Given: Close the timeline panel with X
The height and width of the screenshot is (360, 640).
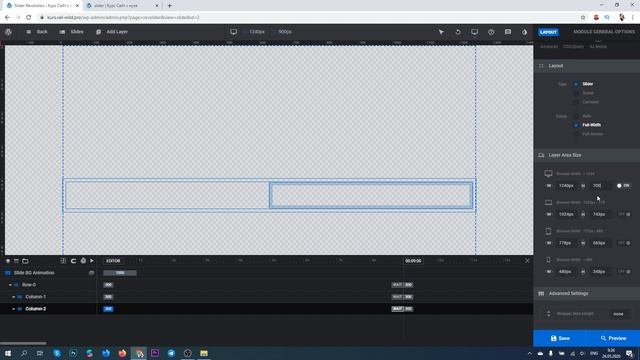Looking at the screenshot, I should [527, 261].
